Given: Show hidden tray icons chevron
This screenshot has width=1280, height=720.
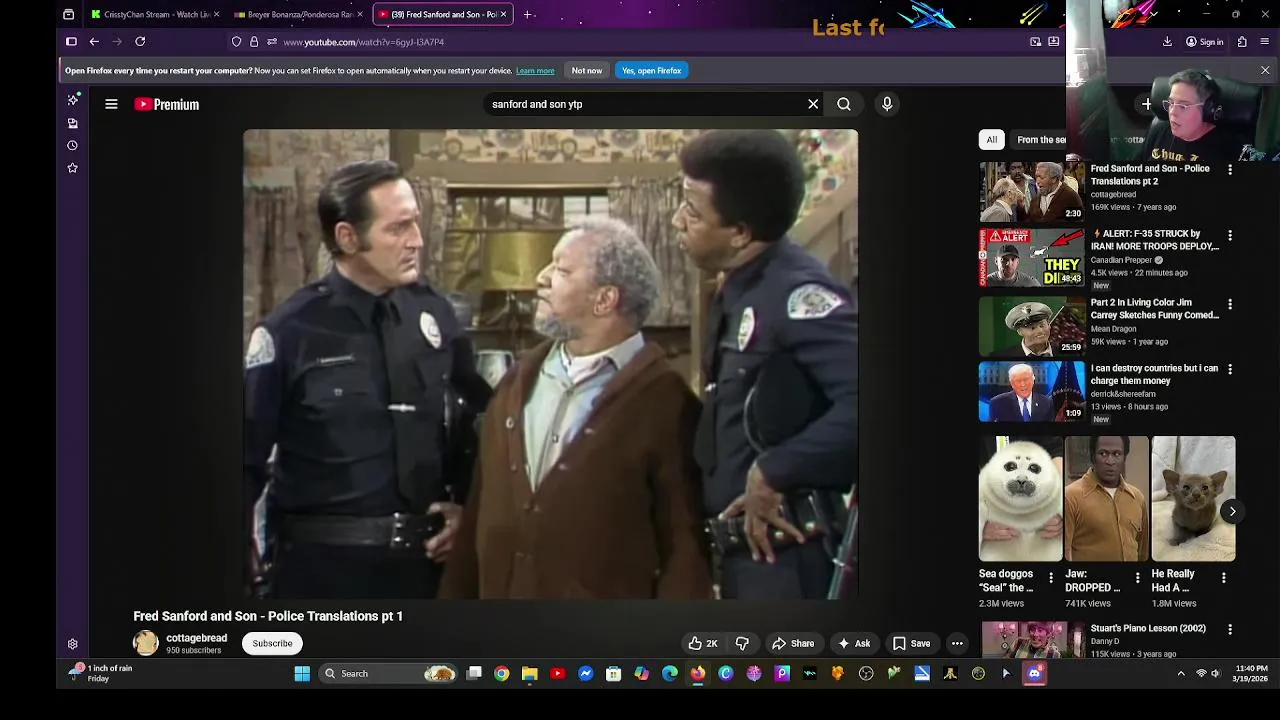Looking at the screenshot, I should click(x=1181, y=674).
